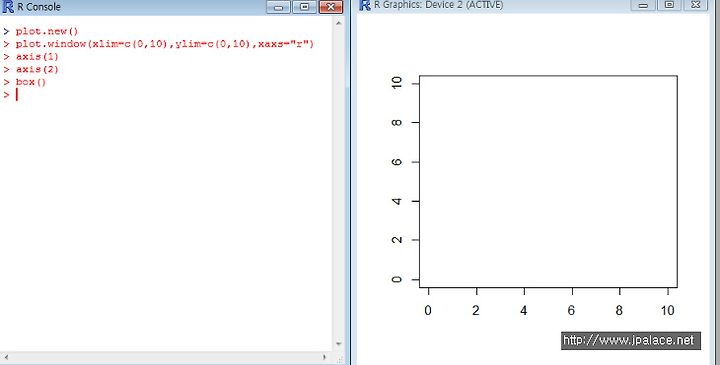Close the R Graphics Device 2 window
Image resolution: width=720 pixels, height=365 pixels.
696,5
